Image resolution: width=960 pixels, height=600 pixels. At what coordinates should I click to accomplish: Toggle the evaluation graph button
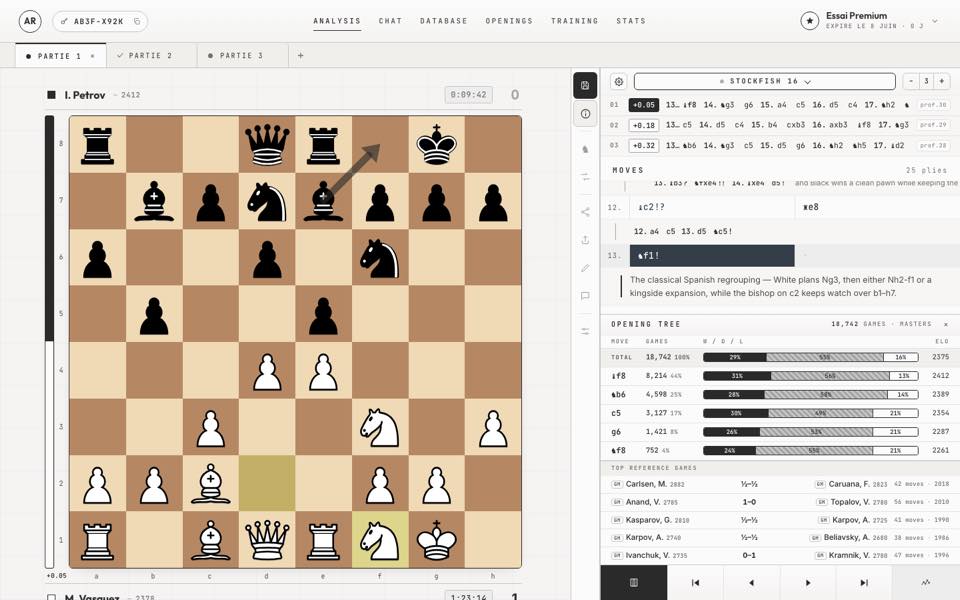click(x=926, y=583)
